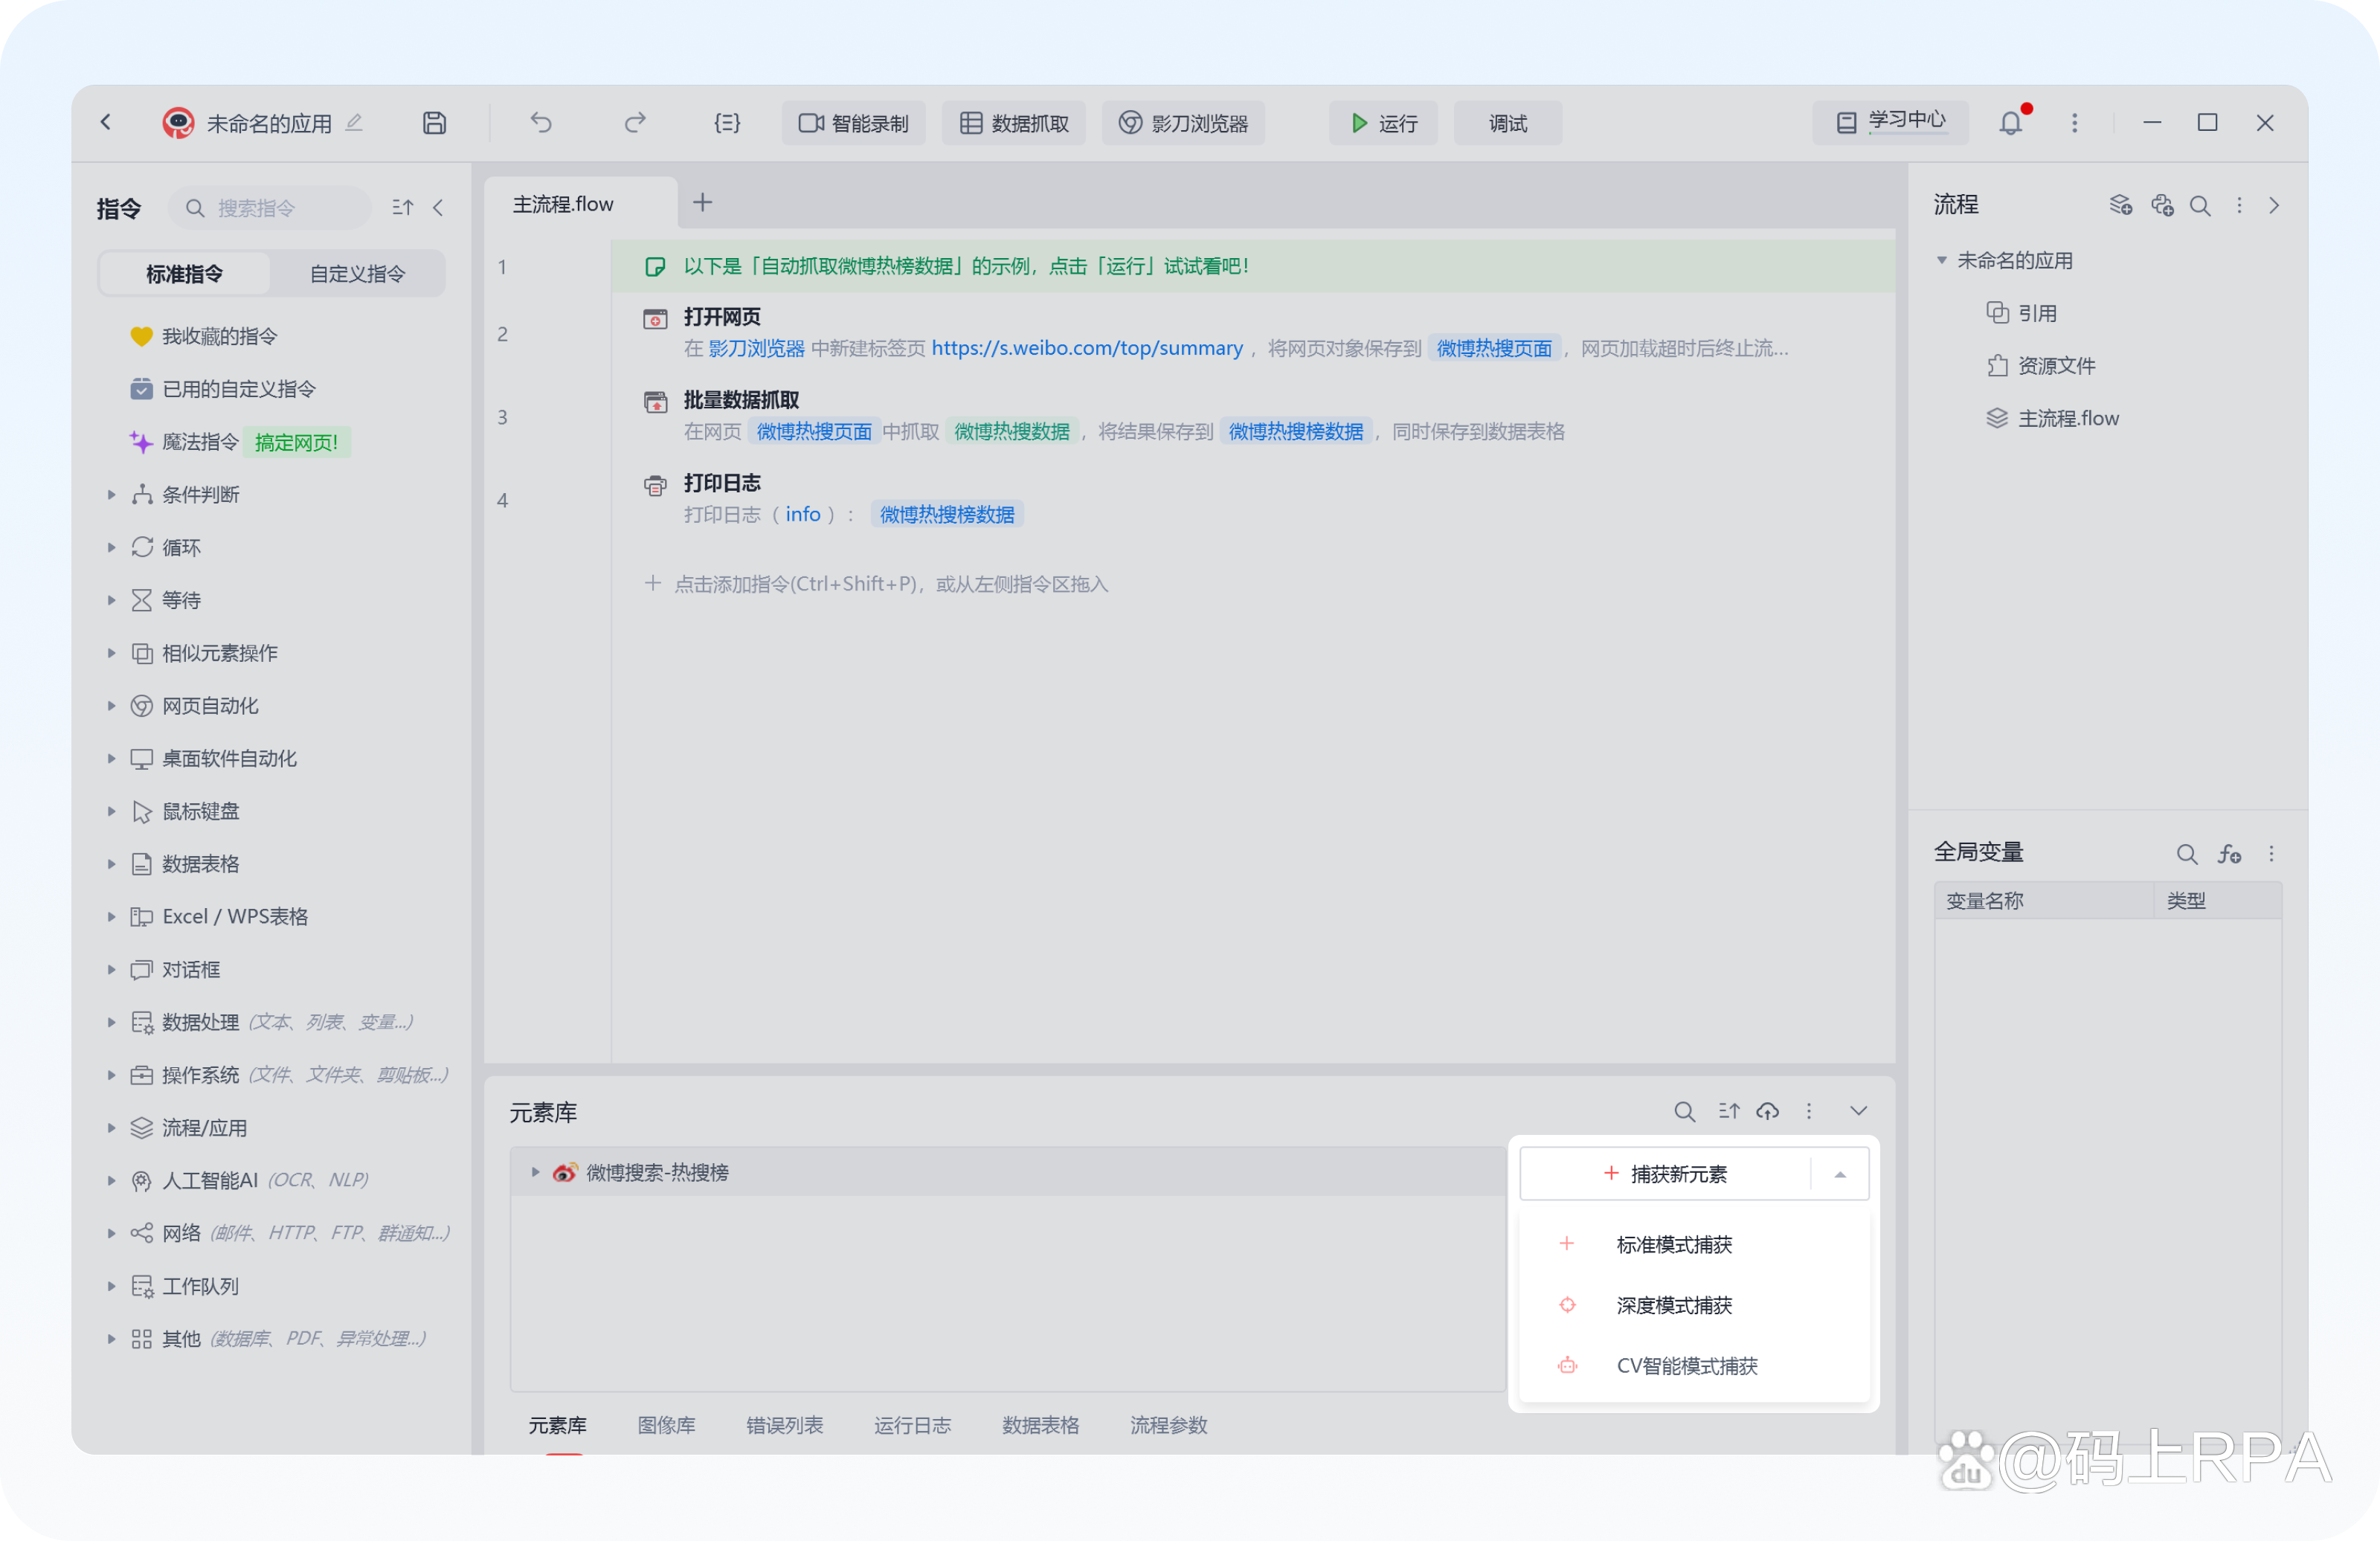Collapse the 指令 panel with the left chevron
The height and width of the screenshot is (1541, 2380).
pyautogui.click(x=438, y=207)
